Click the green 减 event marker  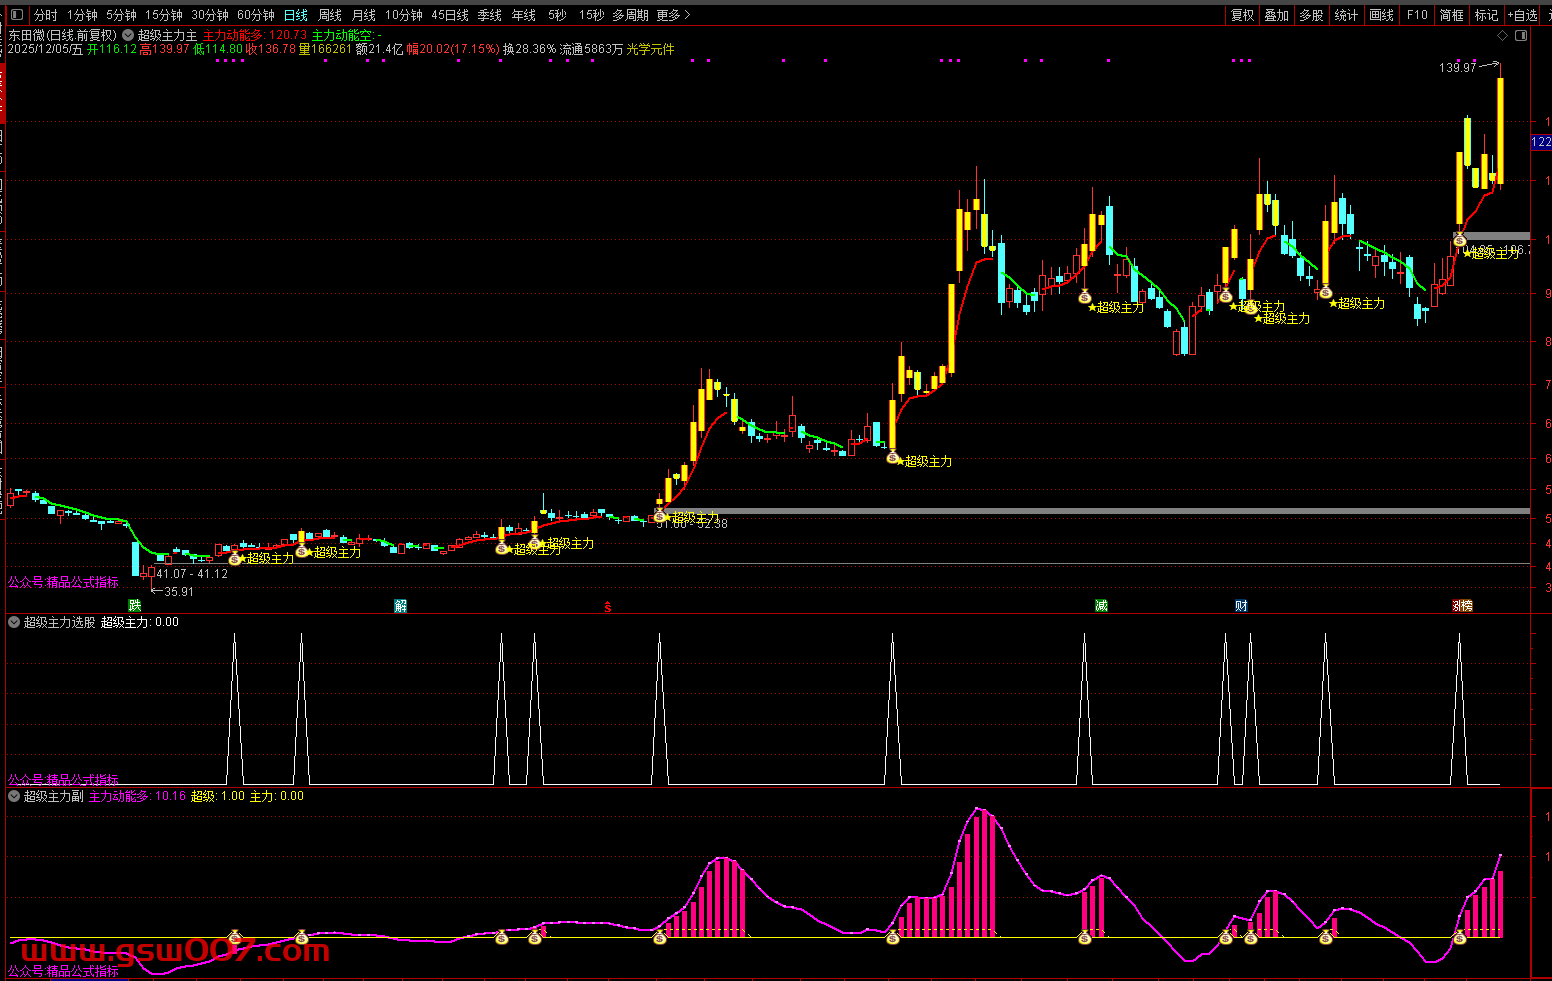point(1101,606)
